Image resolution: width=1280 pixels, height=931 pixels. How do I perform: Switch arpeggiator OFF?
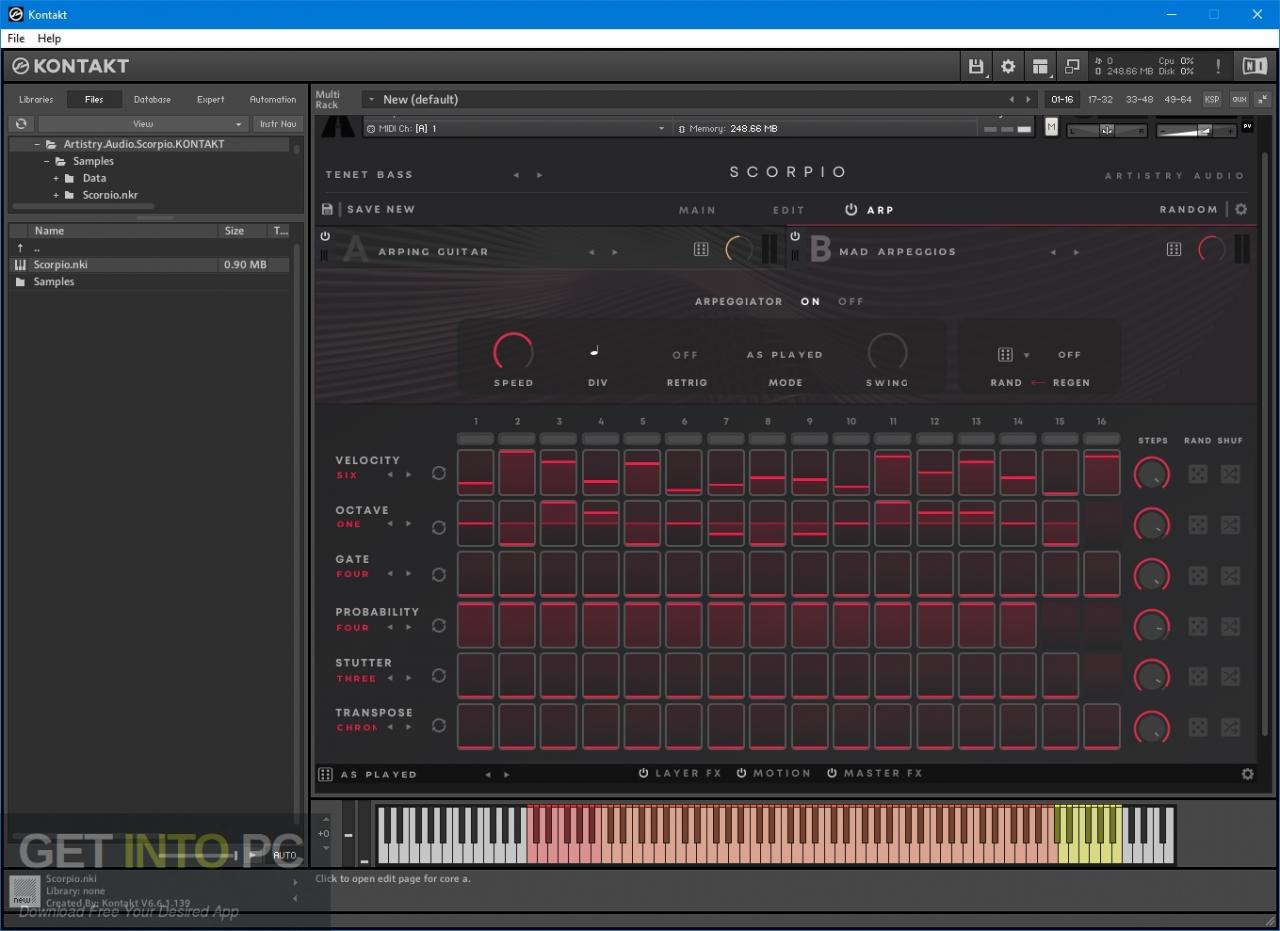click(x=851, y=301)
